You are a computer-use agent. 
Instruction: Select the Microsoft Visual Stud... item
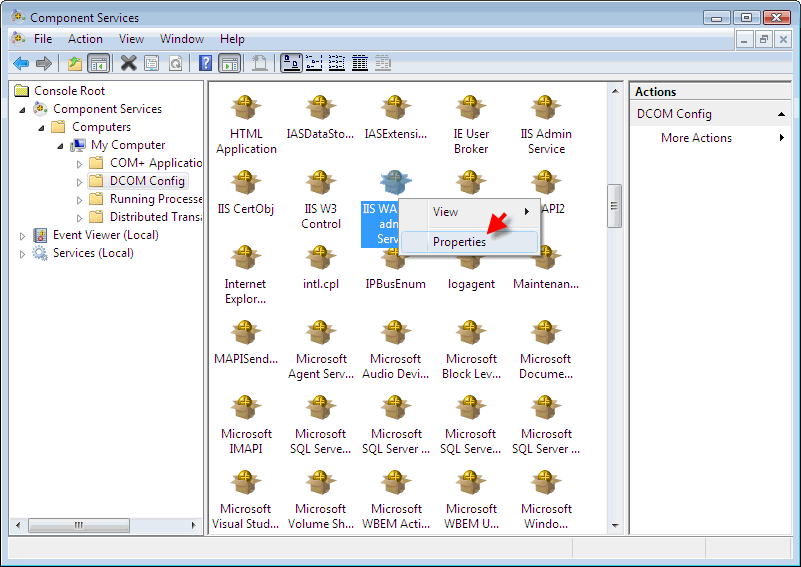(x=246, y=501)
